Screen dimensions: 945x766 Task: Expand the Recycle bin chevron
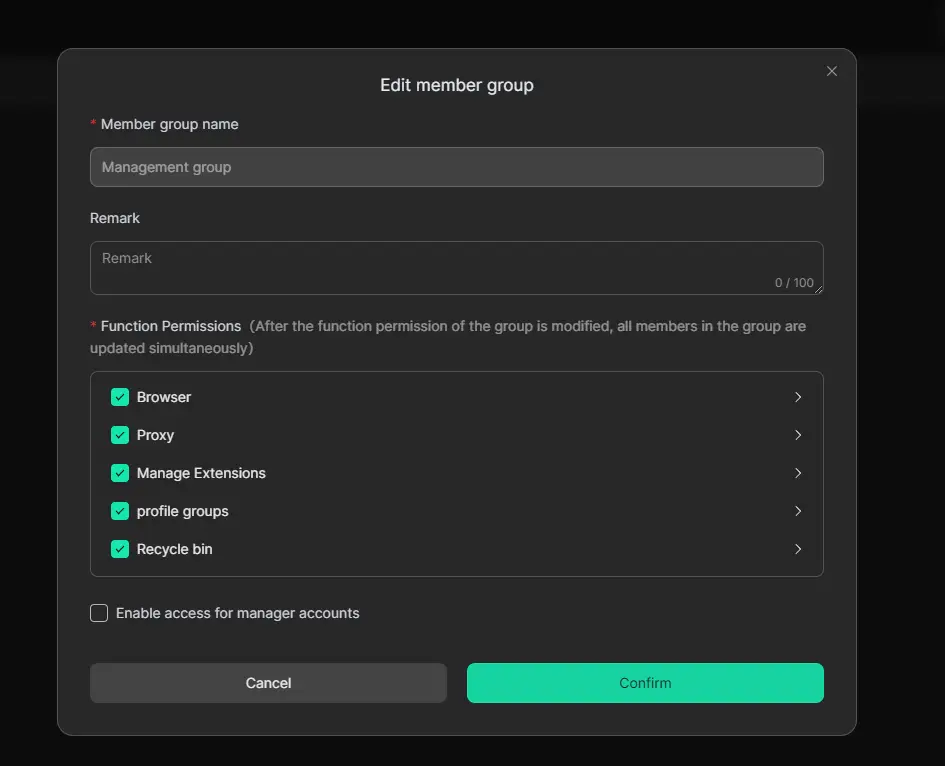[798, 549]
